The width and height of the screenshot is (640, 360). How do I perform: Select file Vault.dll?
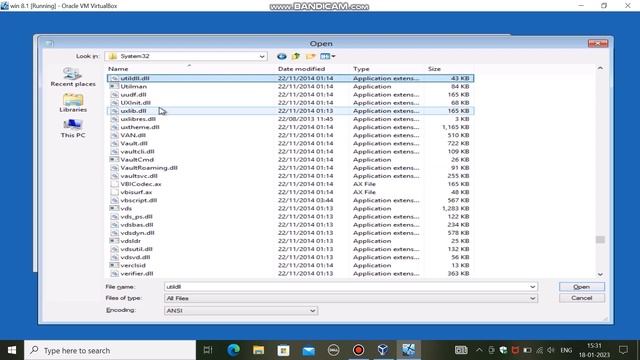(x=290, y=143)
